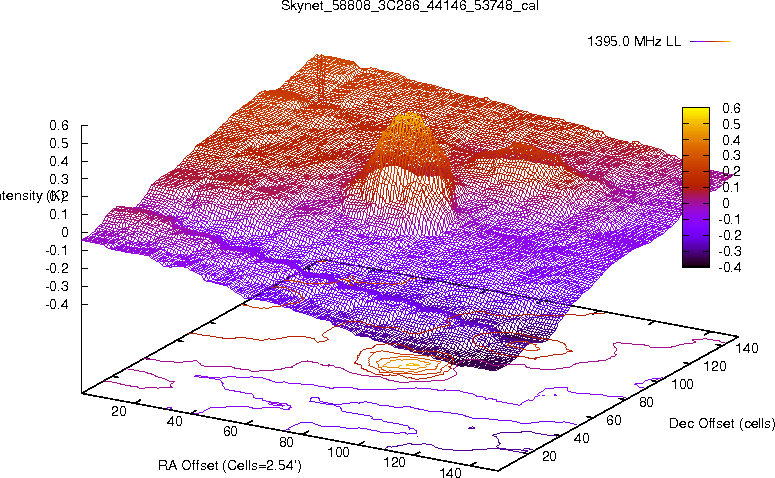The image size is (775, 478).
Task: Click the color bar gradient scale
Action: click(x=696, y=187)
